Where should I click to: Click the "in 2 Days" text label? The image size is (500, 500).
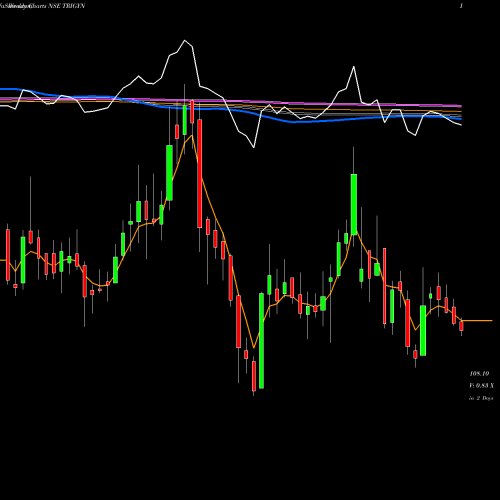pos(481,398)
